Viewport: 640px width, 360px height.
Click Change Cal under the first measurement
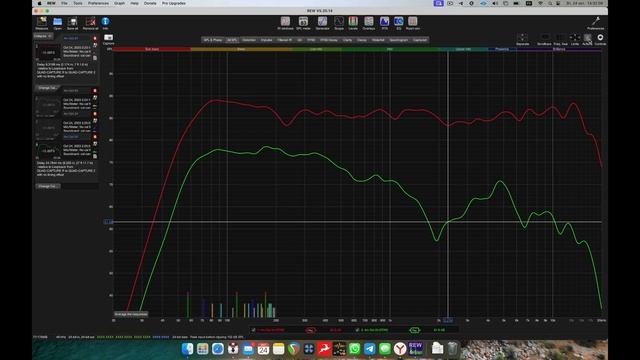[47, 88]
